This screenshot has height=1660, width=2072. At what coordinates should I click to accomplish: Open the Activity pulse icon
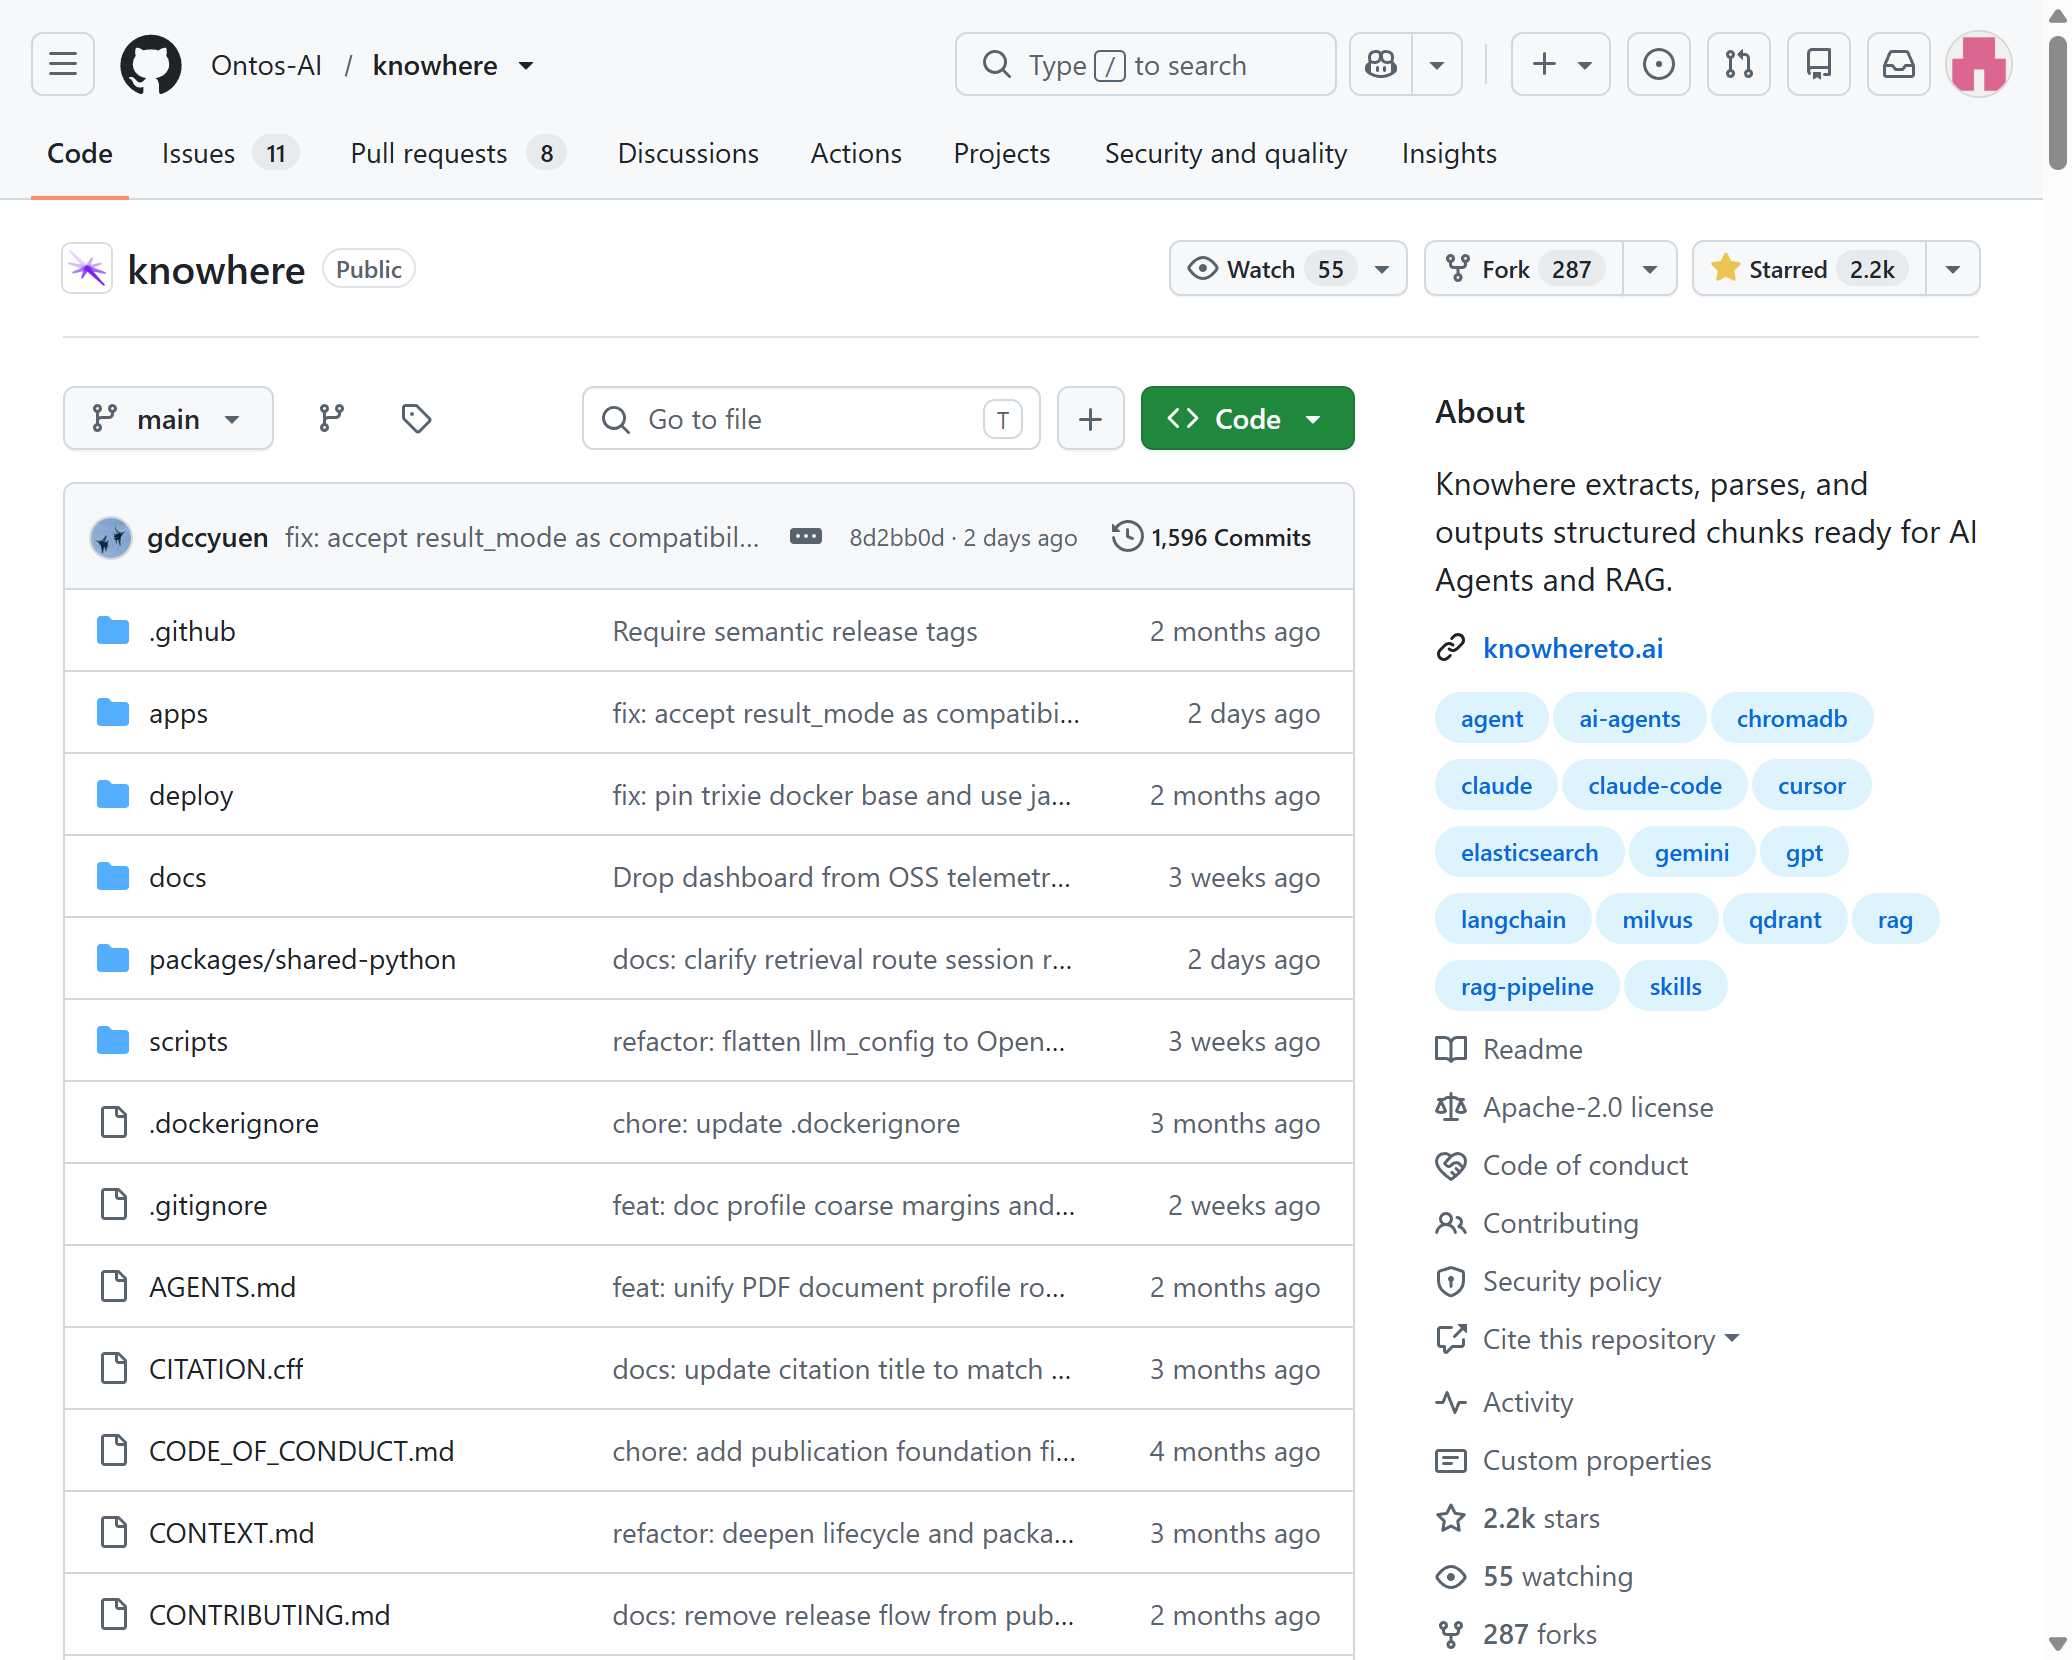(1451, 1402)
